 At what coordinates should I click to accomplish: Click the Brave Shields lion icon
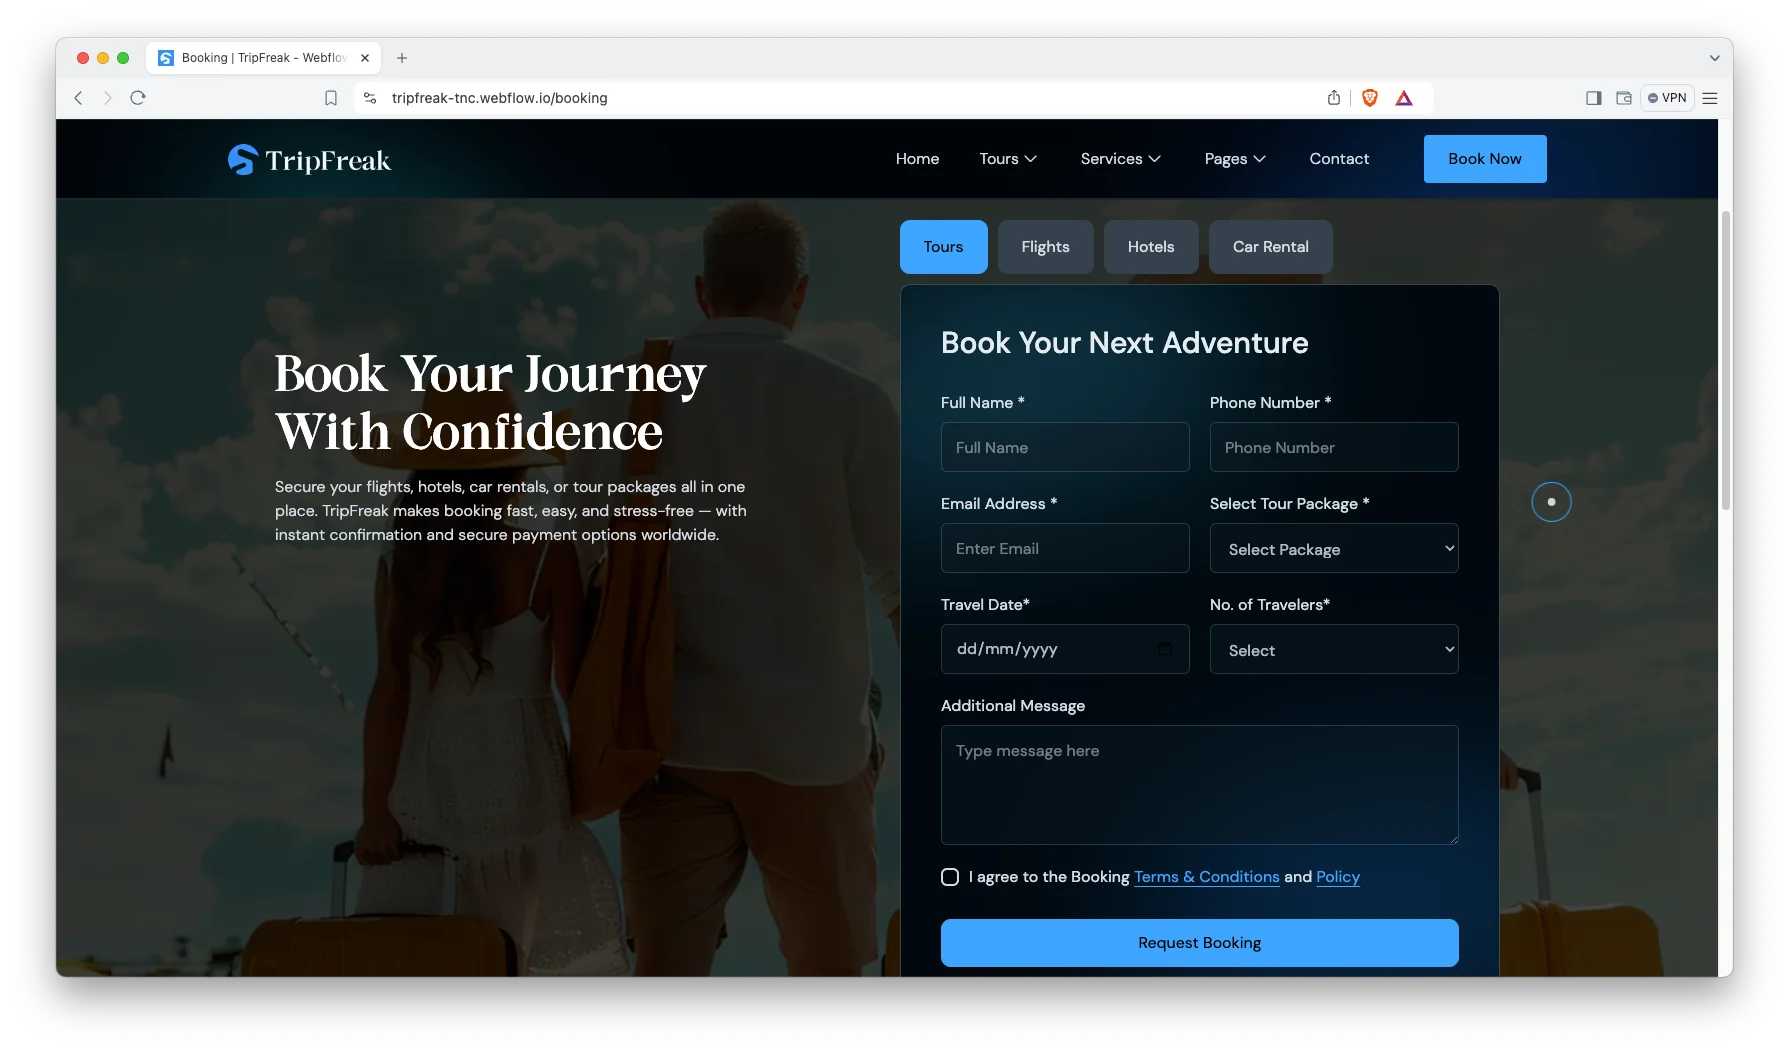(x=1370, y=98)
